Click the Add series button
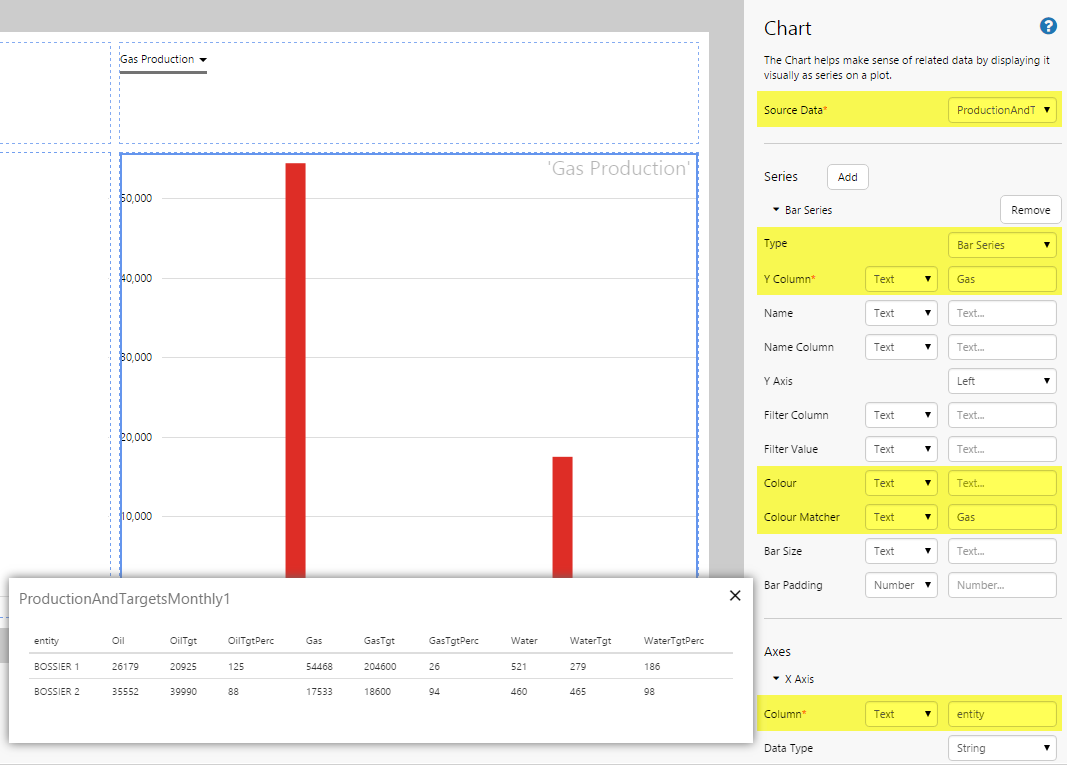This screenshot has height=765, width=1067. coord(847,177)
